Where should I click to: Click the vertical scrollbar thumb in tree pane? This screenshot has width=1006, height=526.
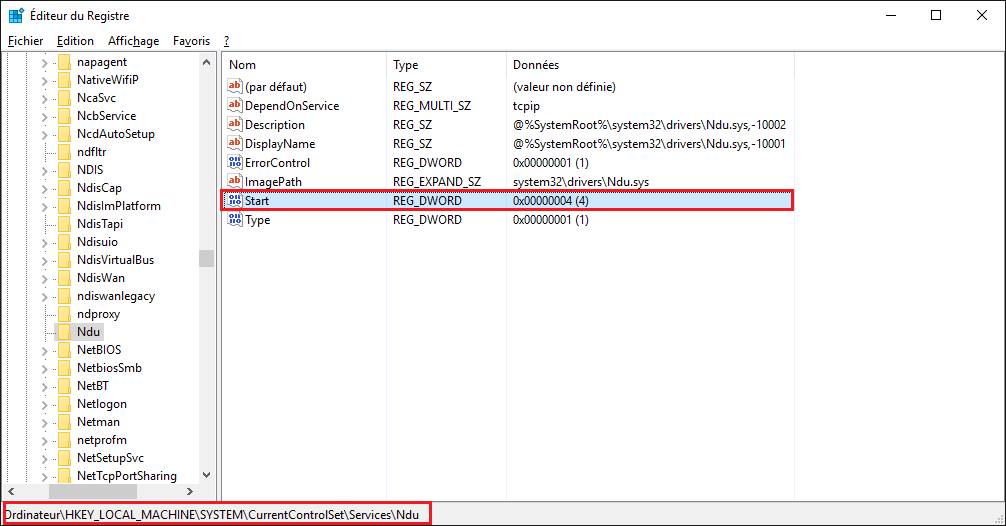point(206,258)
